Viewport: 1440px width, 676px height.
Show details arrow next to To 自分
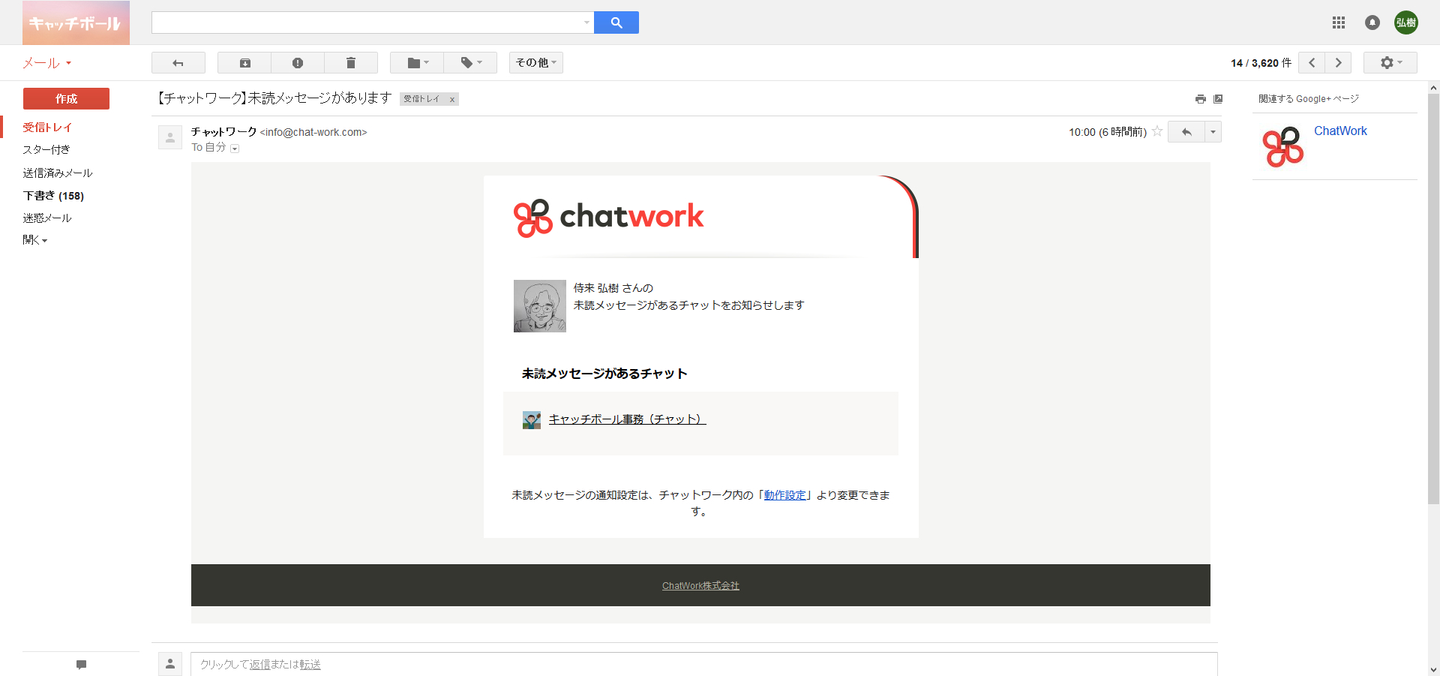235,148
